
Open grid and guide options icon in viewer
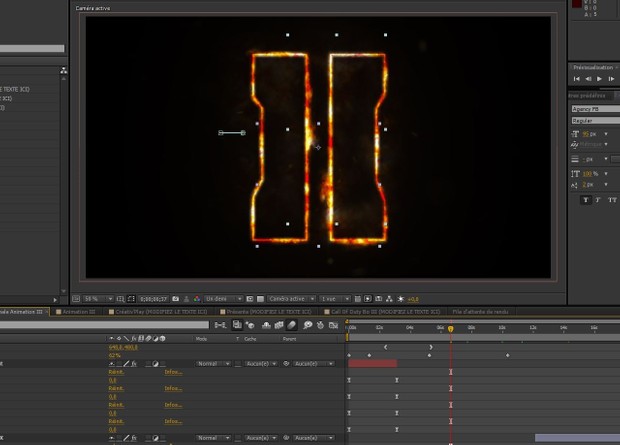click(121, 299)
